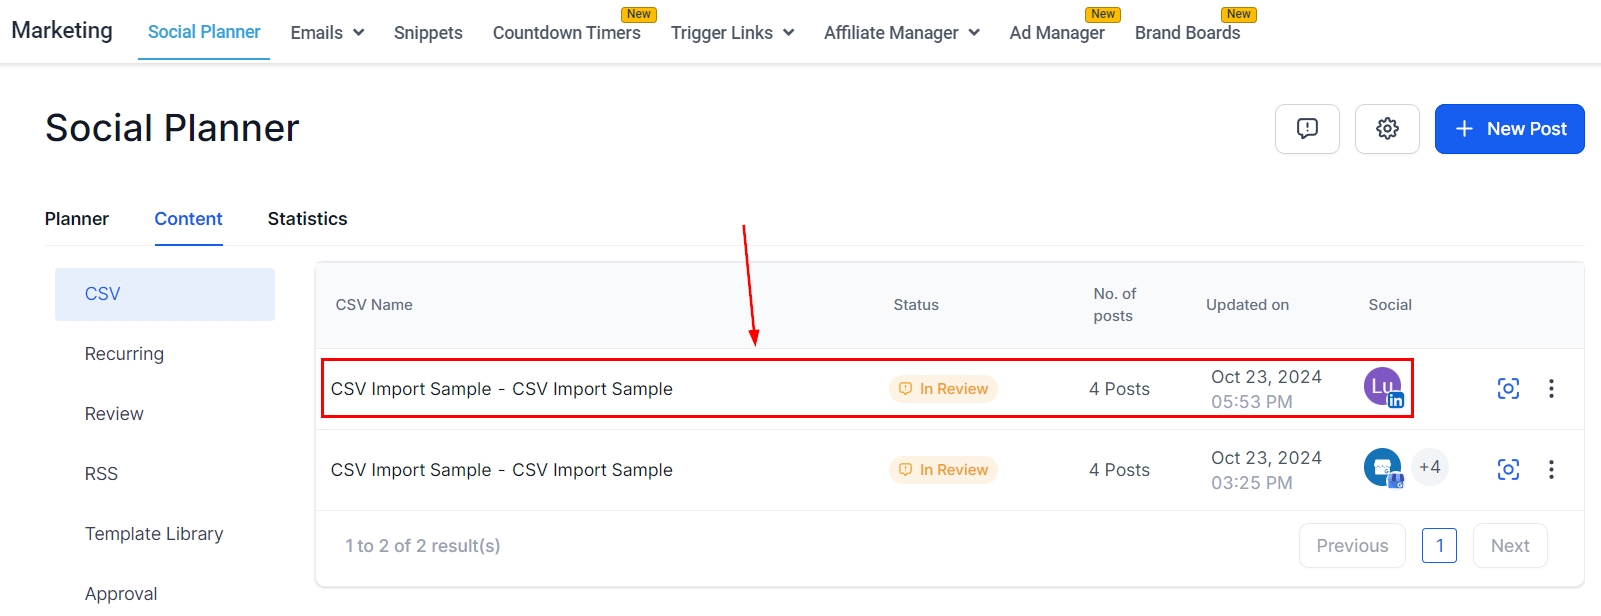Expand the Trigger Links dropdown
Viewport: 1601px width, 616px height.
732,33
